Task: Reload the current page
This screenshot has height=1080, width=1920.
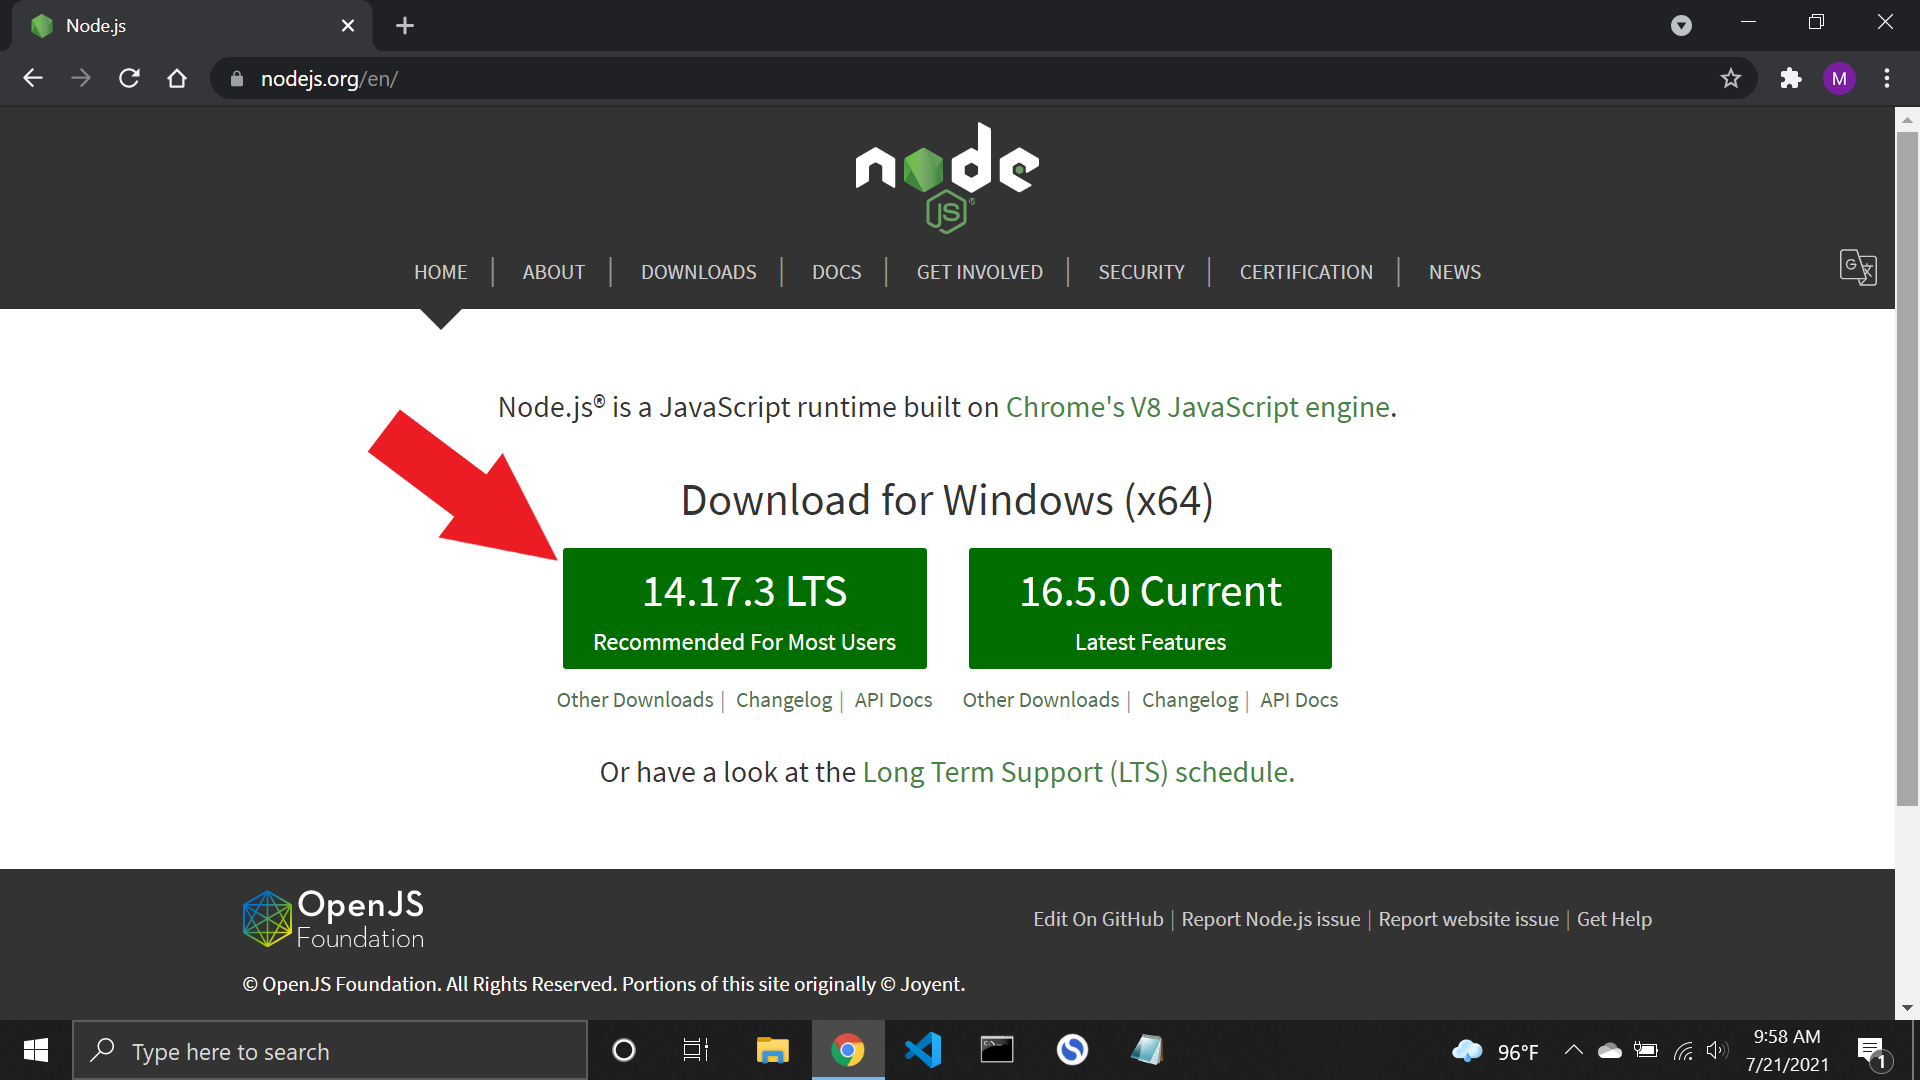Action: [129, 78]
